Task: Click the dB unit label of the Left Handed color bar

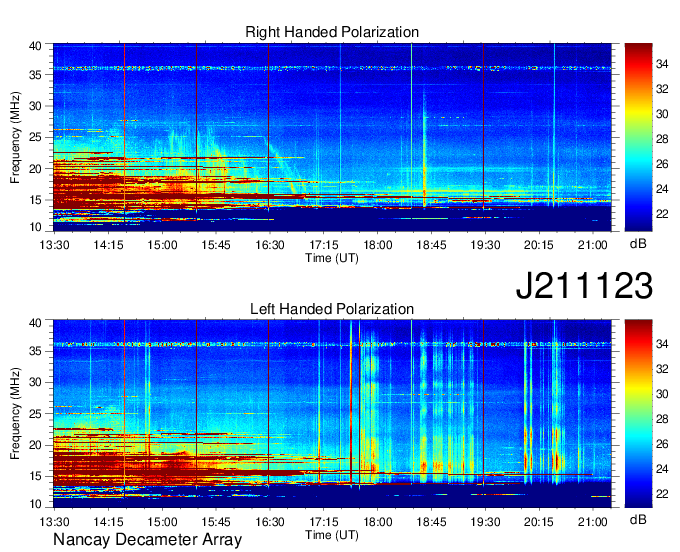Action: [x=638, y=519]
